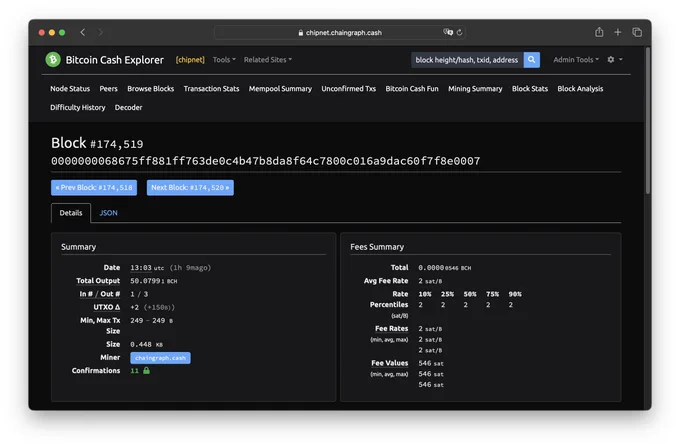The image size is (680, 448).
Task: Click the Fees Total value 0.0000546 BCH
Action: [x=445, y=268]
